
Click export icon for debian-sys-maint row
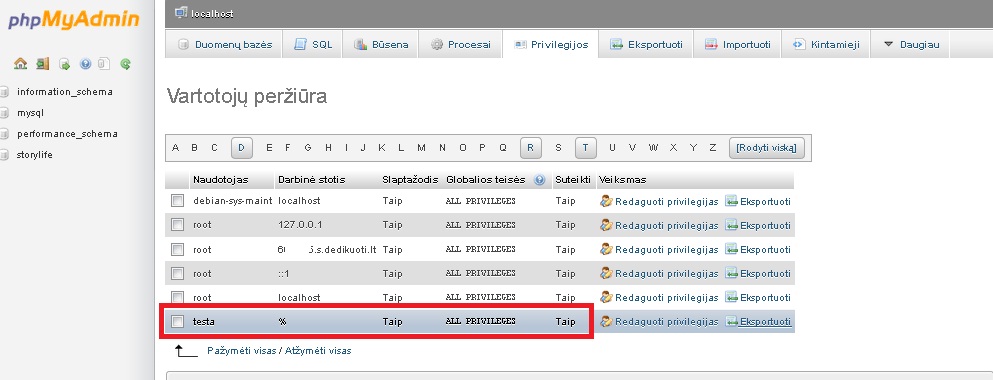pyautogui.click(x=731, y=201)
